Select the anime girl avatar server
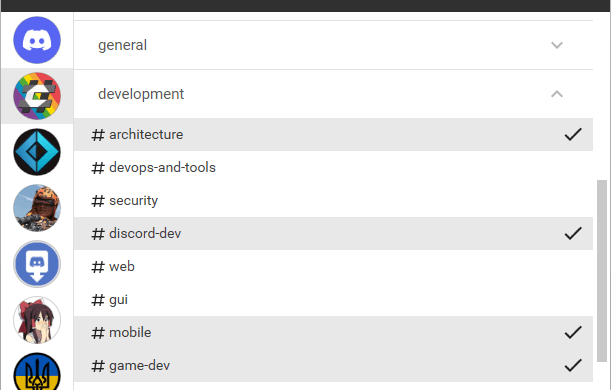Viewport: 611px width, 390px height. [37, 320]
